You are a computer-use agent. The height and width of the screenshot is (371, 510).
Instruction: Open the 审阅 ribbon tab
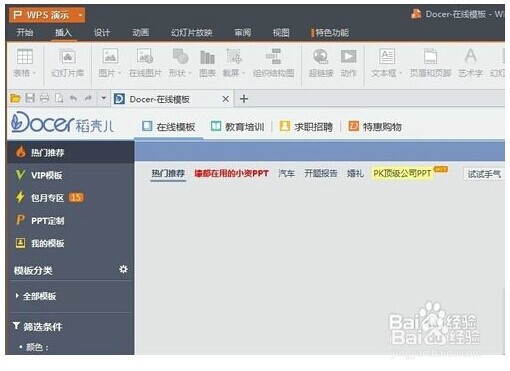[243, 32]
